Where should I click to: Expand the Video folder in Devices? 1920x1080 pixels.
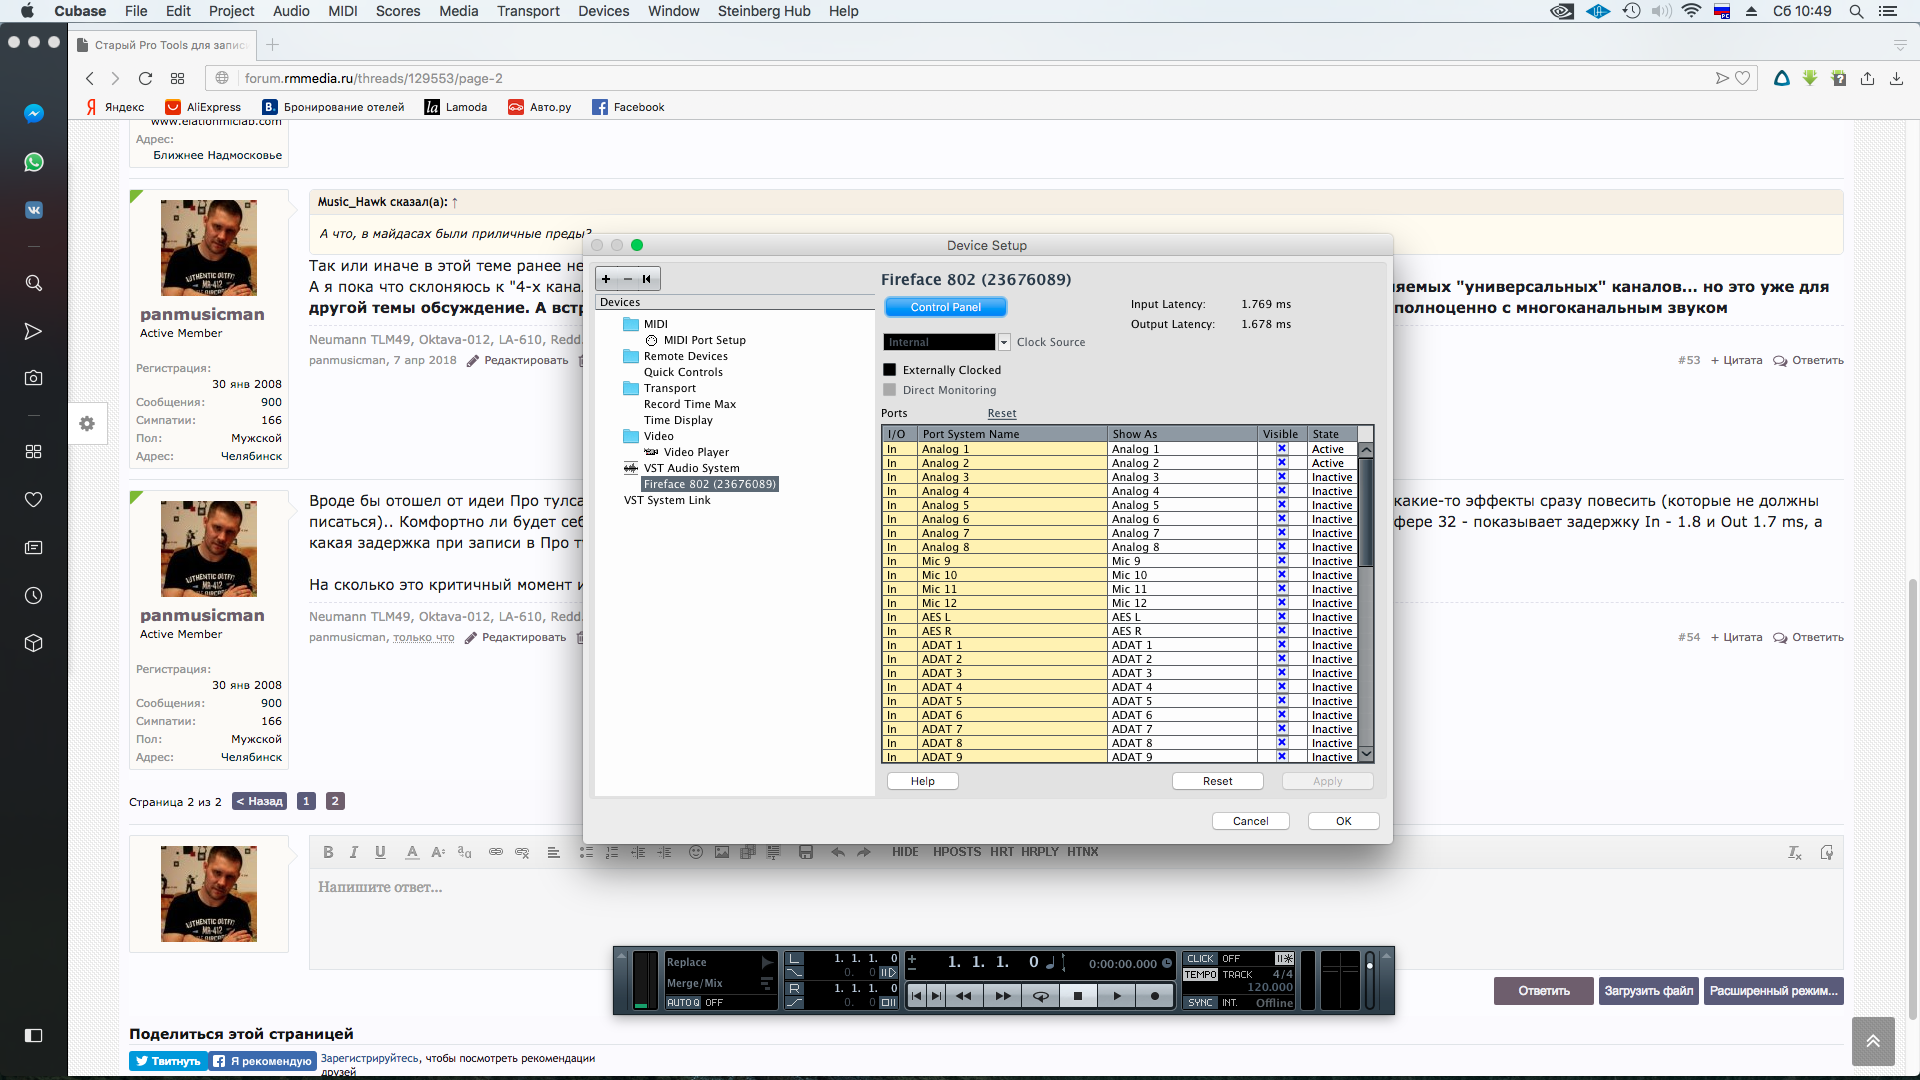coord(631,436)
